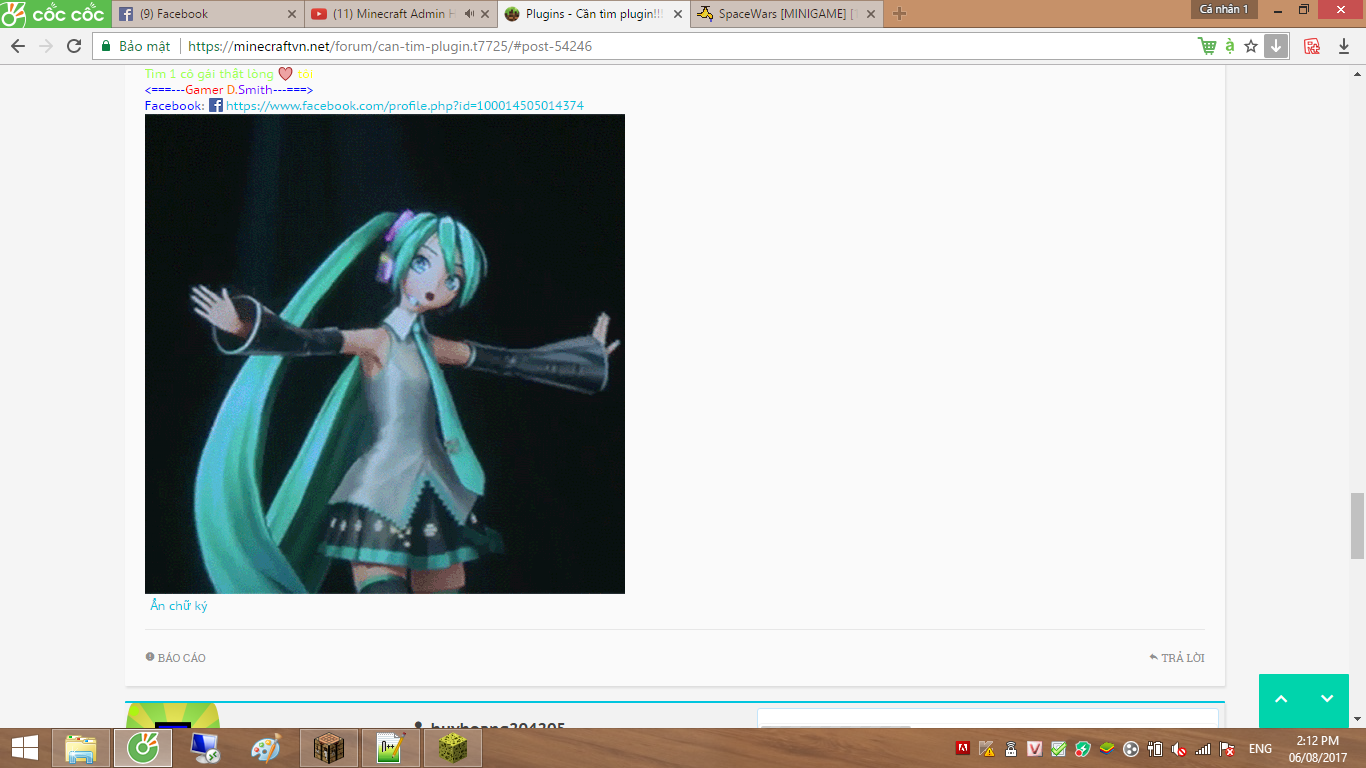Open the network signal bars tray icon

tap(1203, 749)
